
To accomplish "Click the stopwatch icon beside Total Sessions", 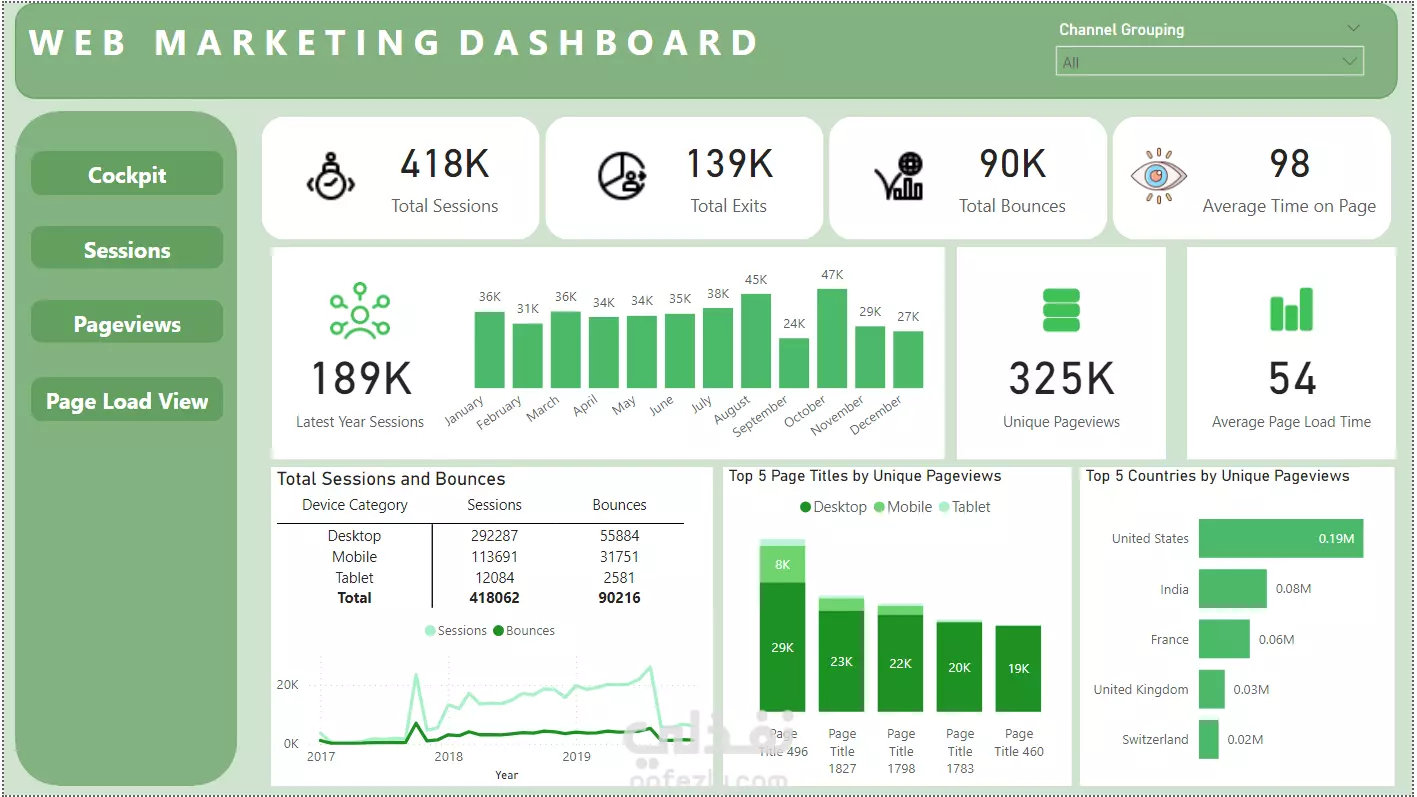I will click(330, 176).
